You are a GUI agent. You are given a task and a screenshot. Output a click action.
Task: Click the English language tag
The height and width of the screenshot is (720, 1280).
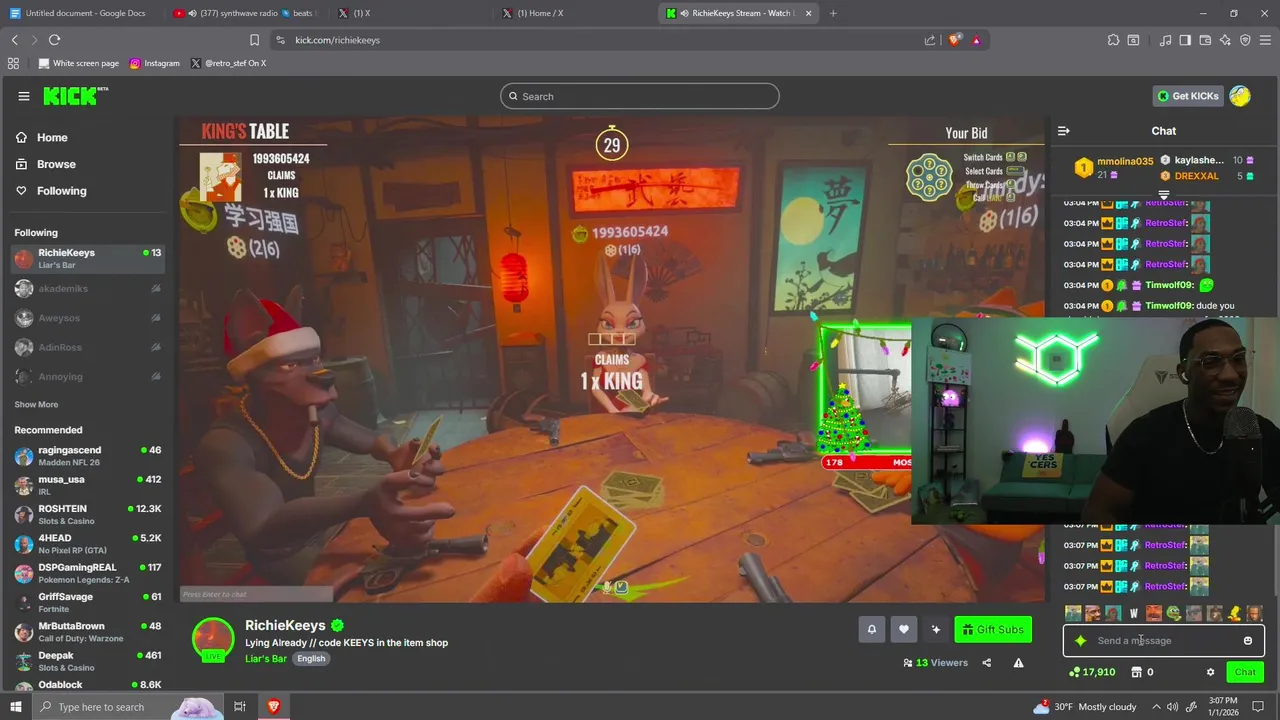pos(311,659)
